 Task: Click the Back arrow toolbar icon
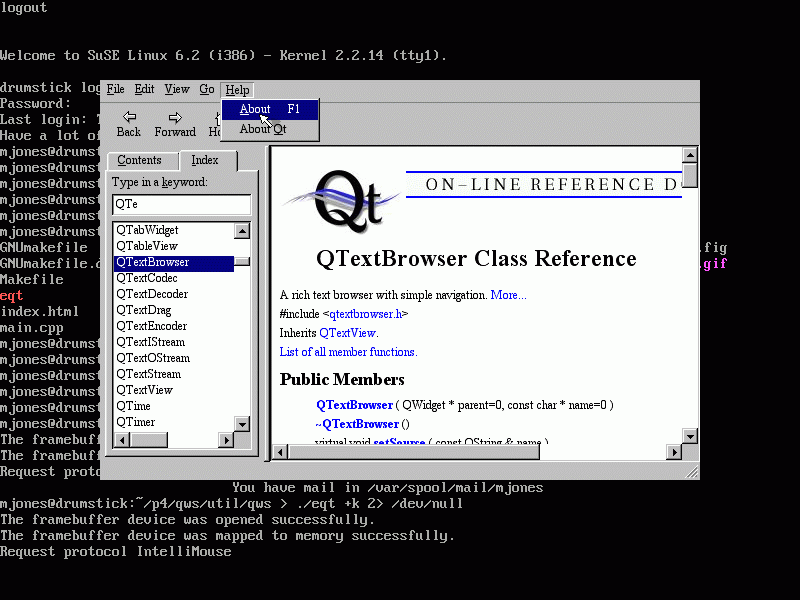(x=129, y=118)
